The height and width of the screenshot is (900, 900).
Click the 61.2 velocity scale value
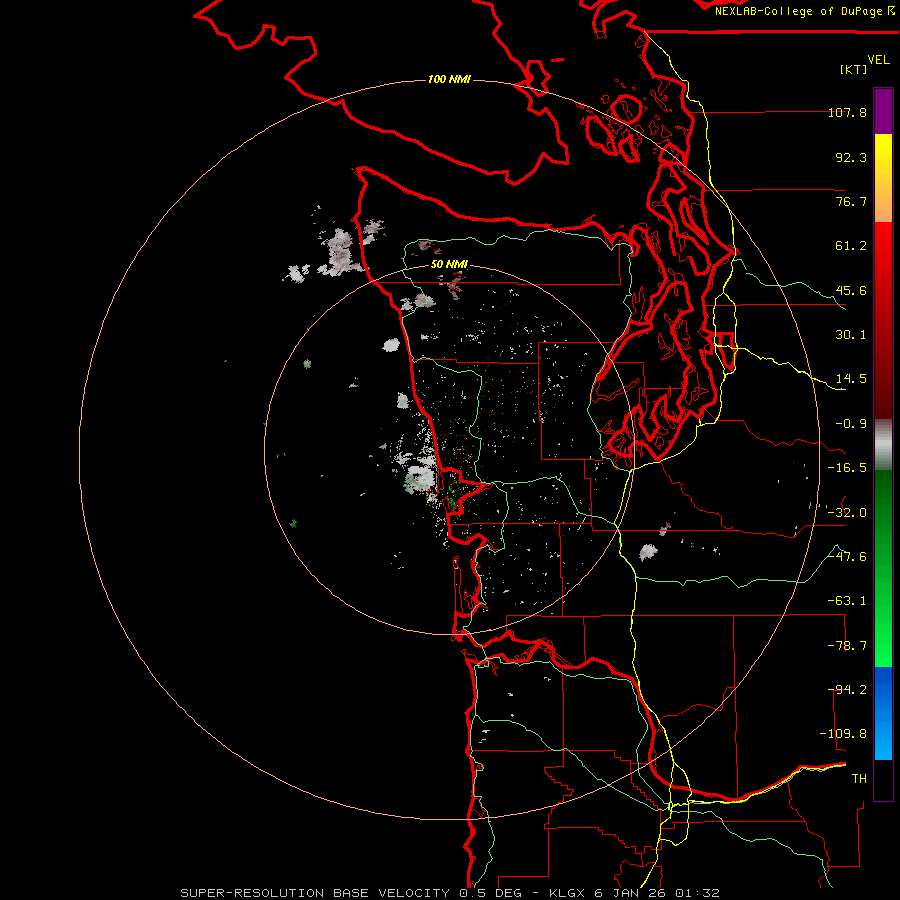pos(851,246)
